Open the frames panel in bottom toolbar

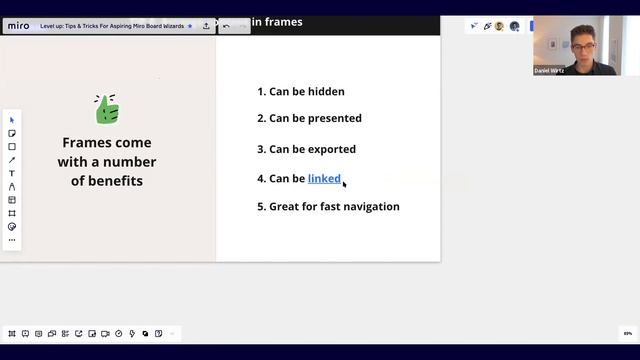click(x=12, y=333)
